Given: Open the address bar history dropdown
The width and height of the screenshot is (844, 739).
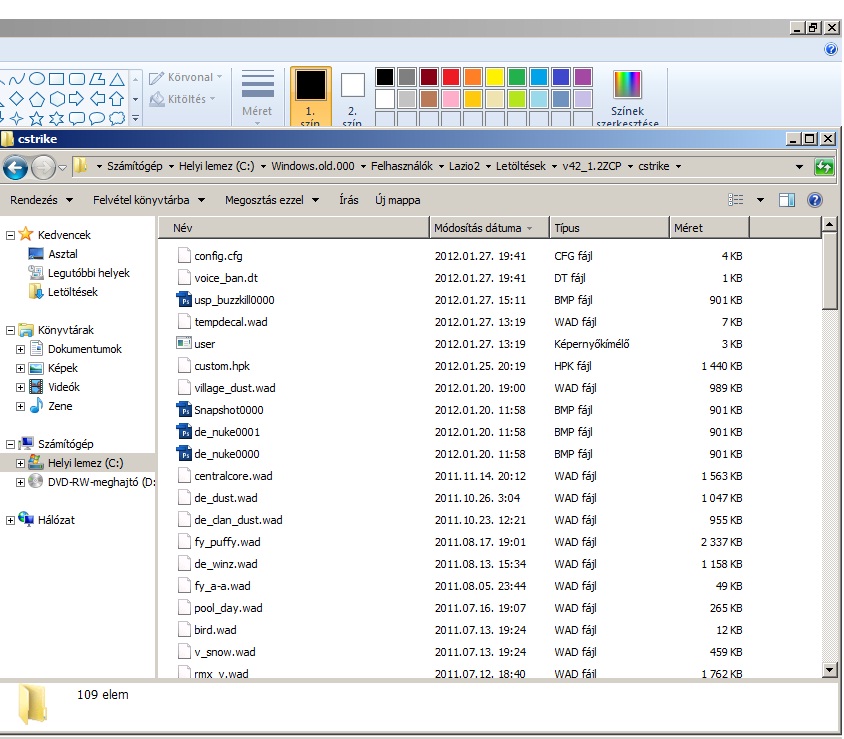Looking at the screenshot, I should coord(799,167).
